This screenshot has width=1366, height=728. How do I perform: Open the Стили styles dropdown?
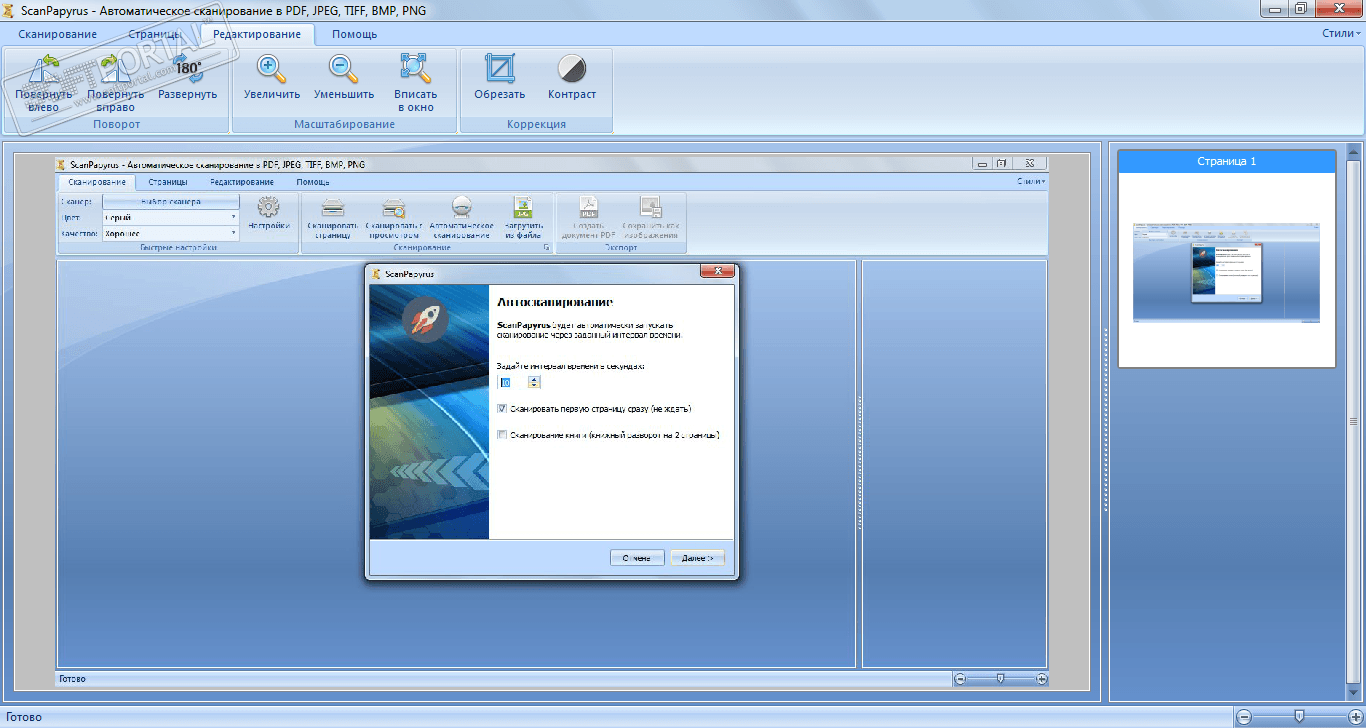click(1341, 34)
